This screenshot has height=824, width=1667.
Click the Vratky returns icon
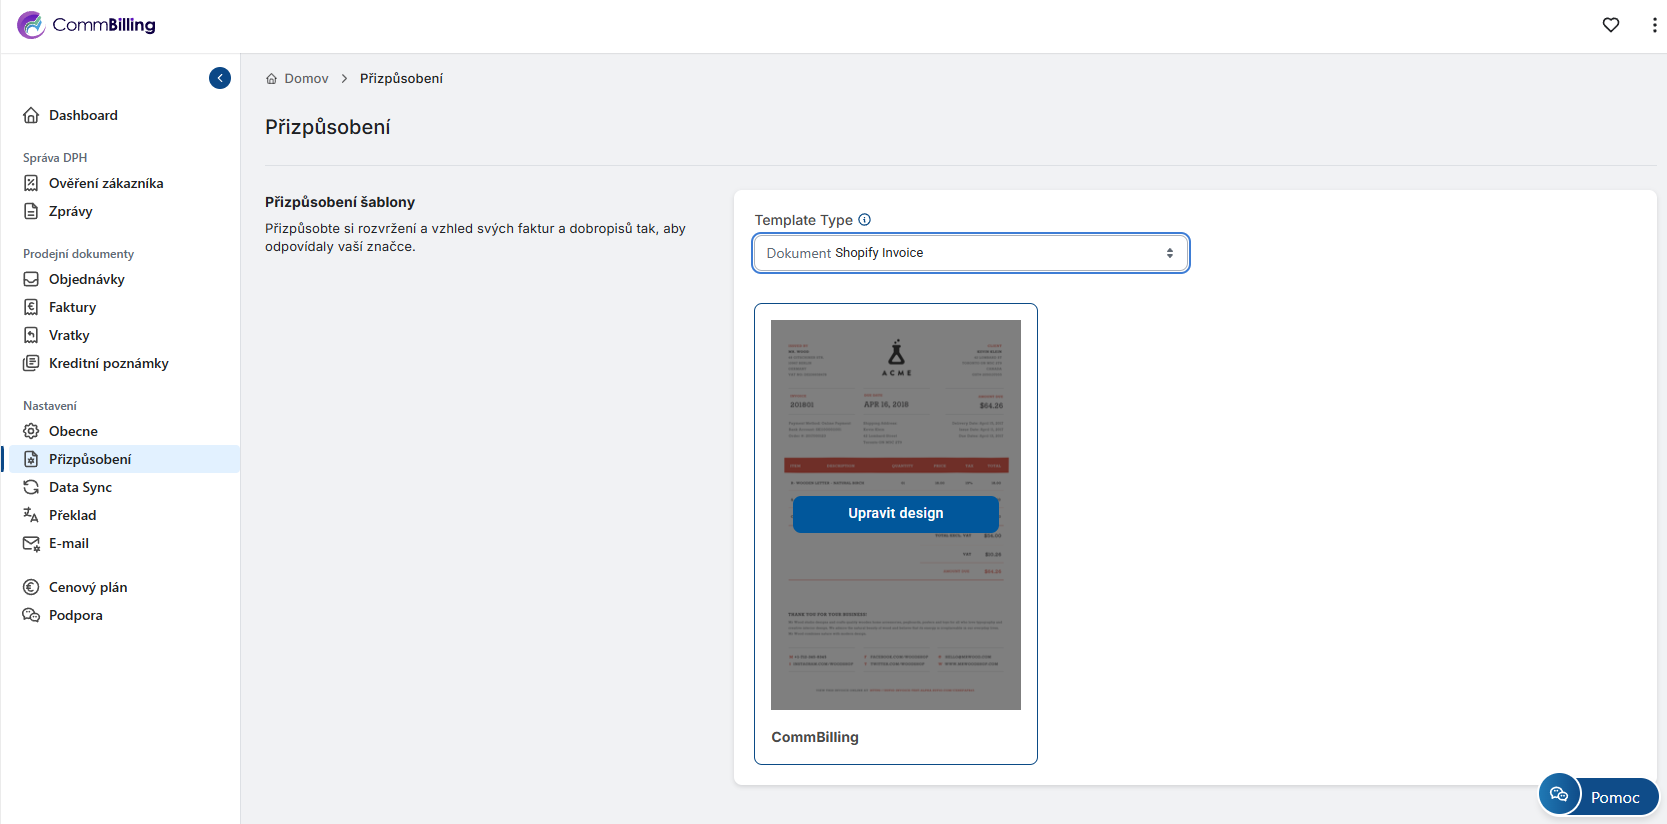[x=31, y=335]
